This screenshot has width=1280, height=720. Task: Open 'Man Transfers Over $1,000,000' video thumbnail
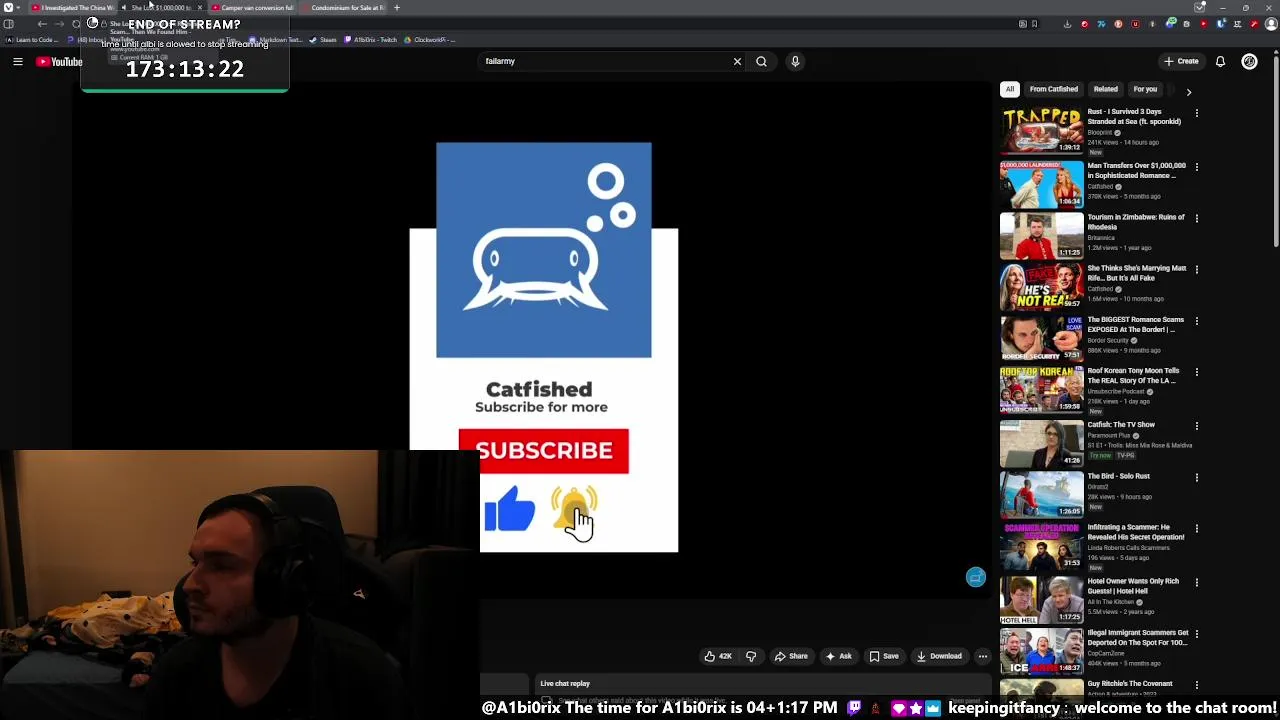point(1041,183)
